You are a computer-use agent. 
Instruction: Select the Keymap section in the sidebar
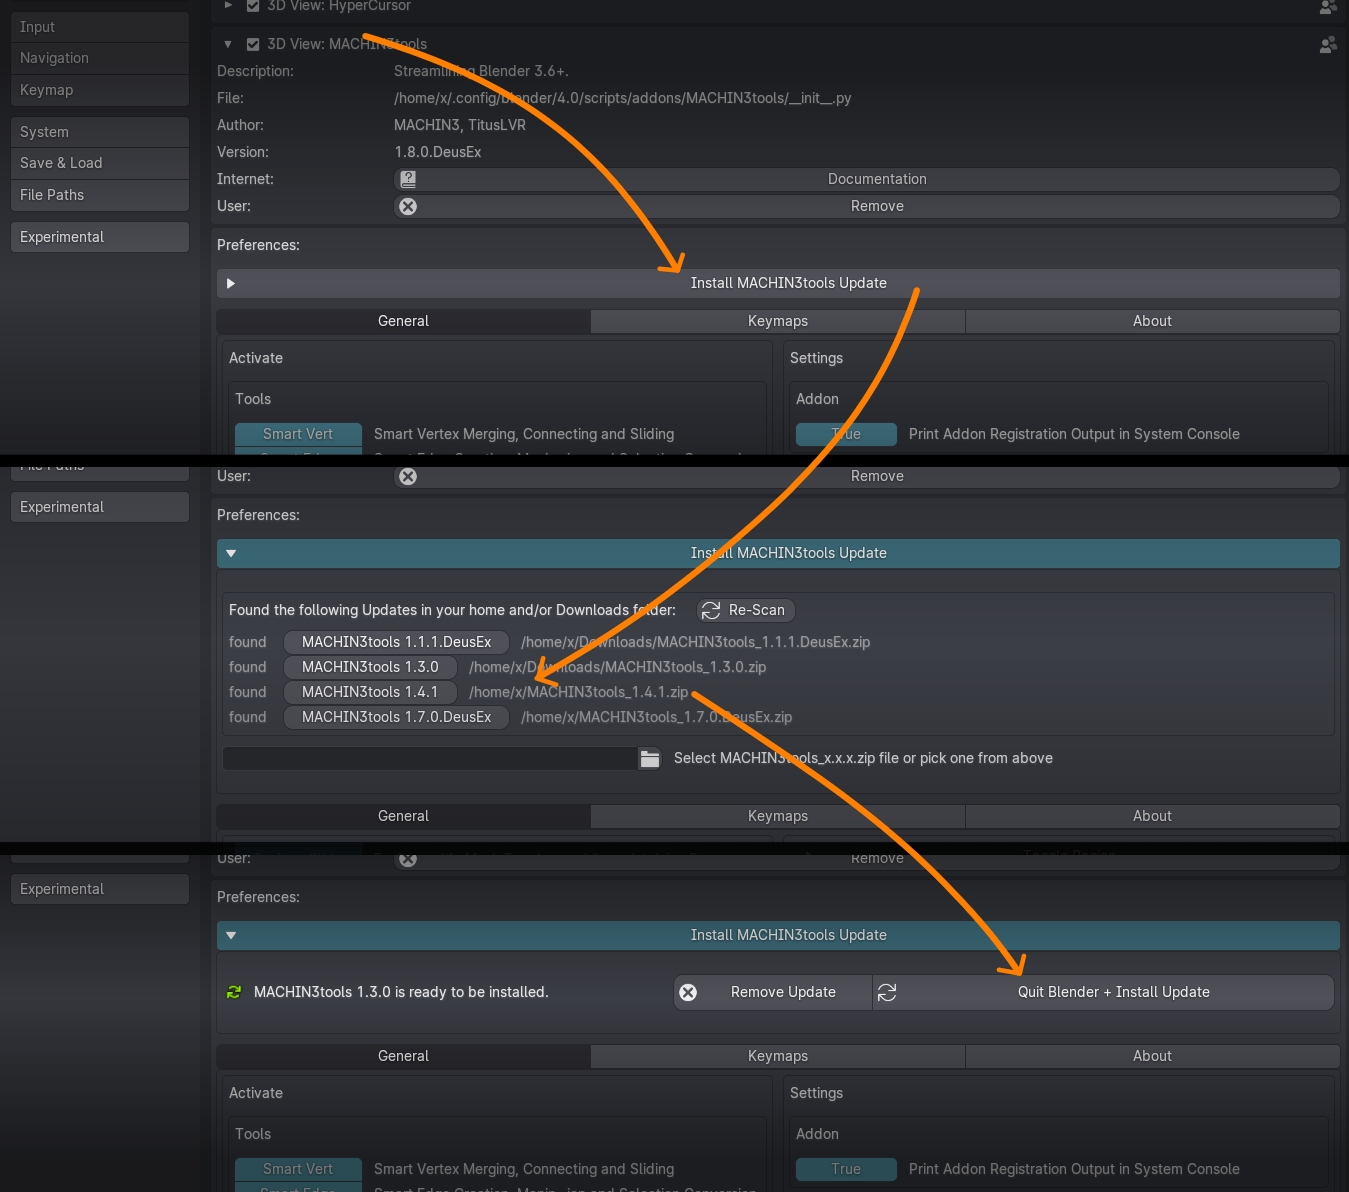(100, 90)
